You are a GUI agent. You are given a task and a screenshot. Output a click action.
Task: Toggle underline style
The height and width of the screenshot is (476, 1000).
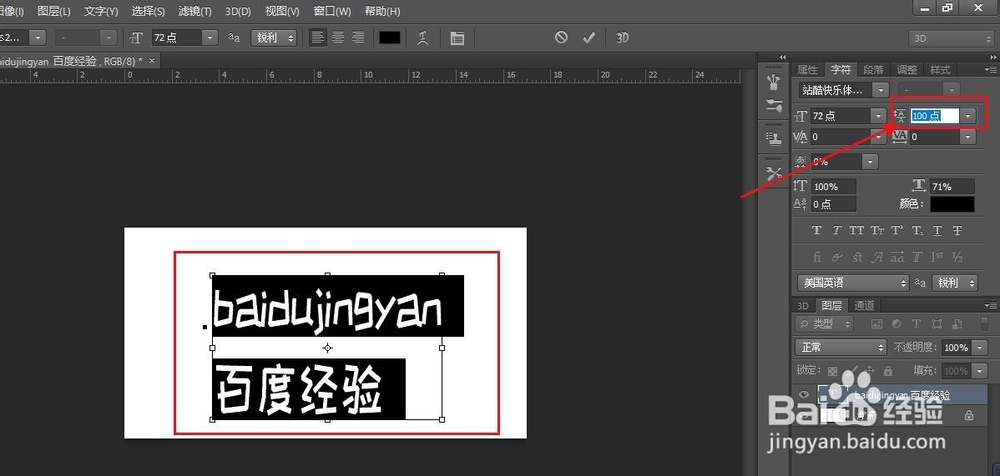pos(937,230)
